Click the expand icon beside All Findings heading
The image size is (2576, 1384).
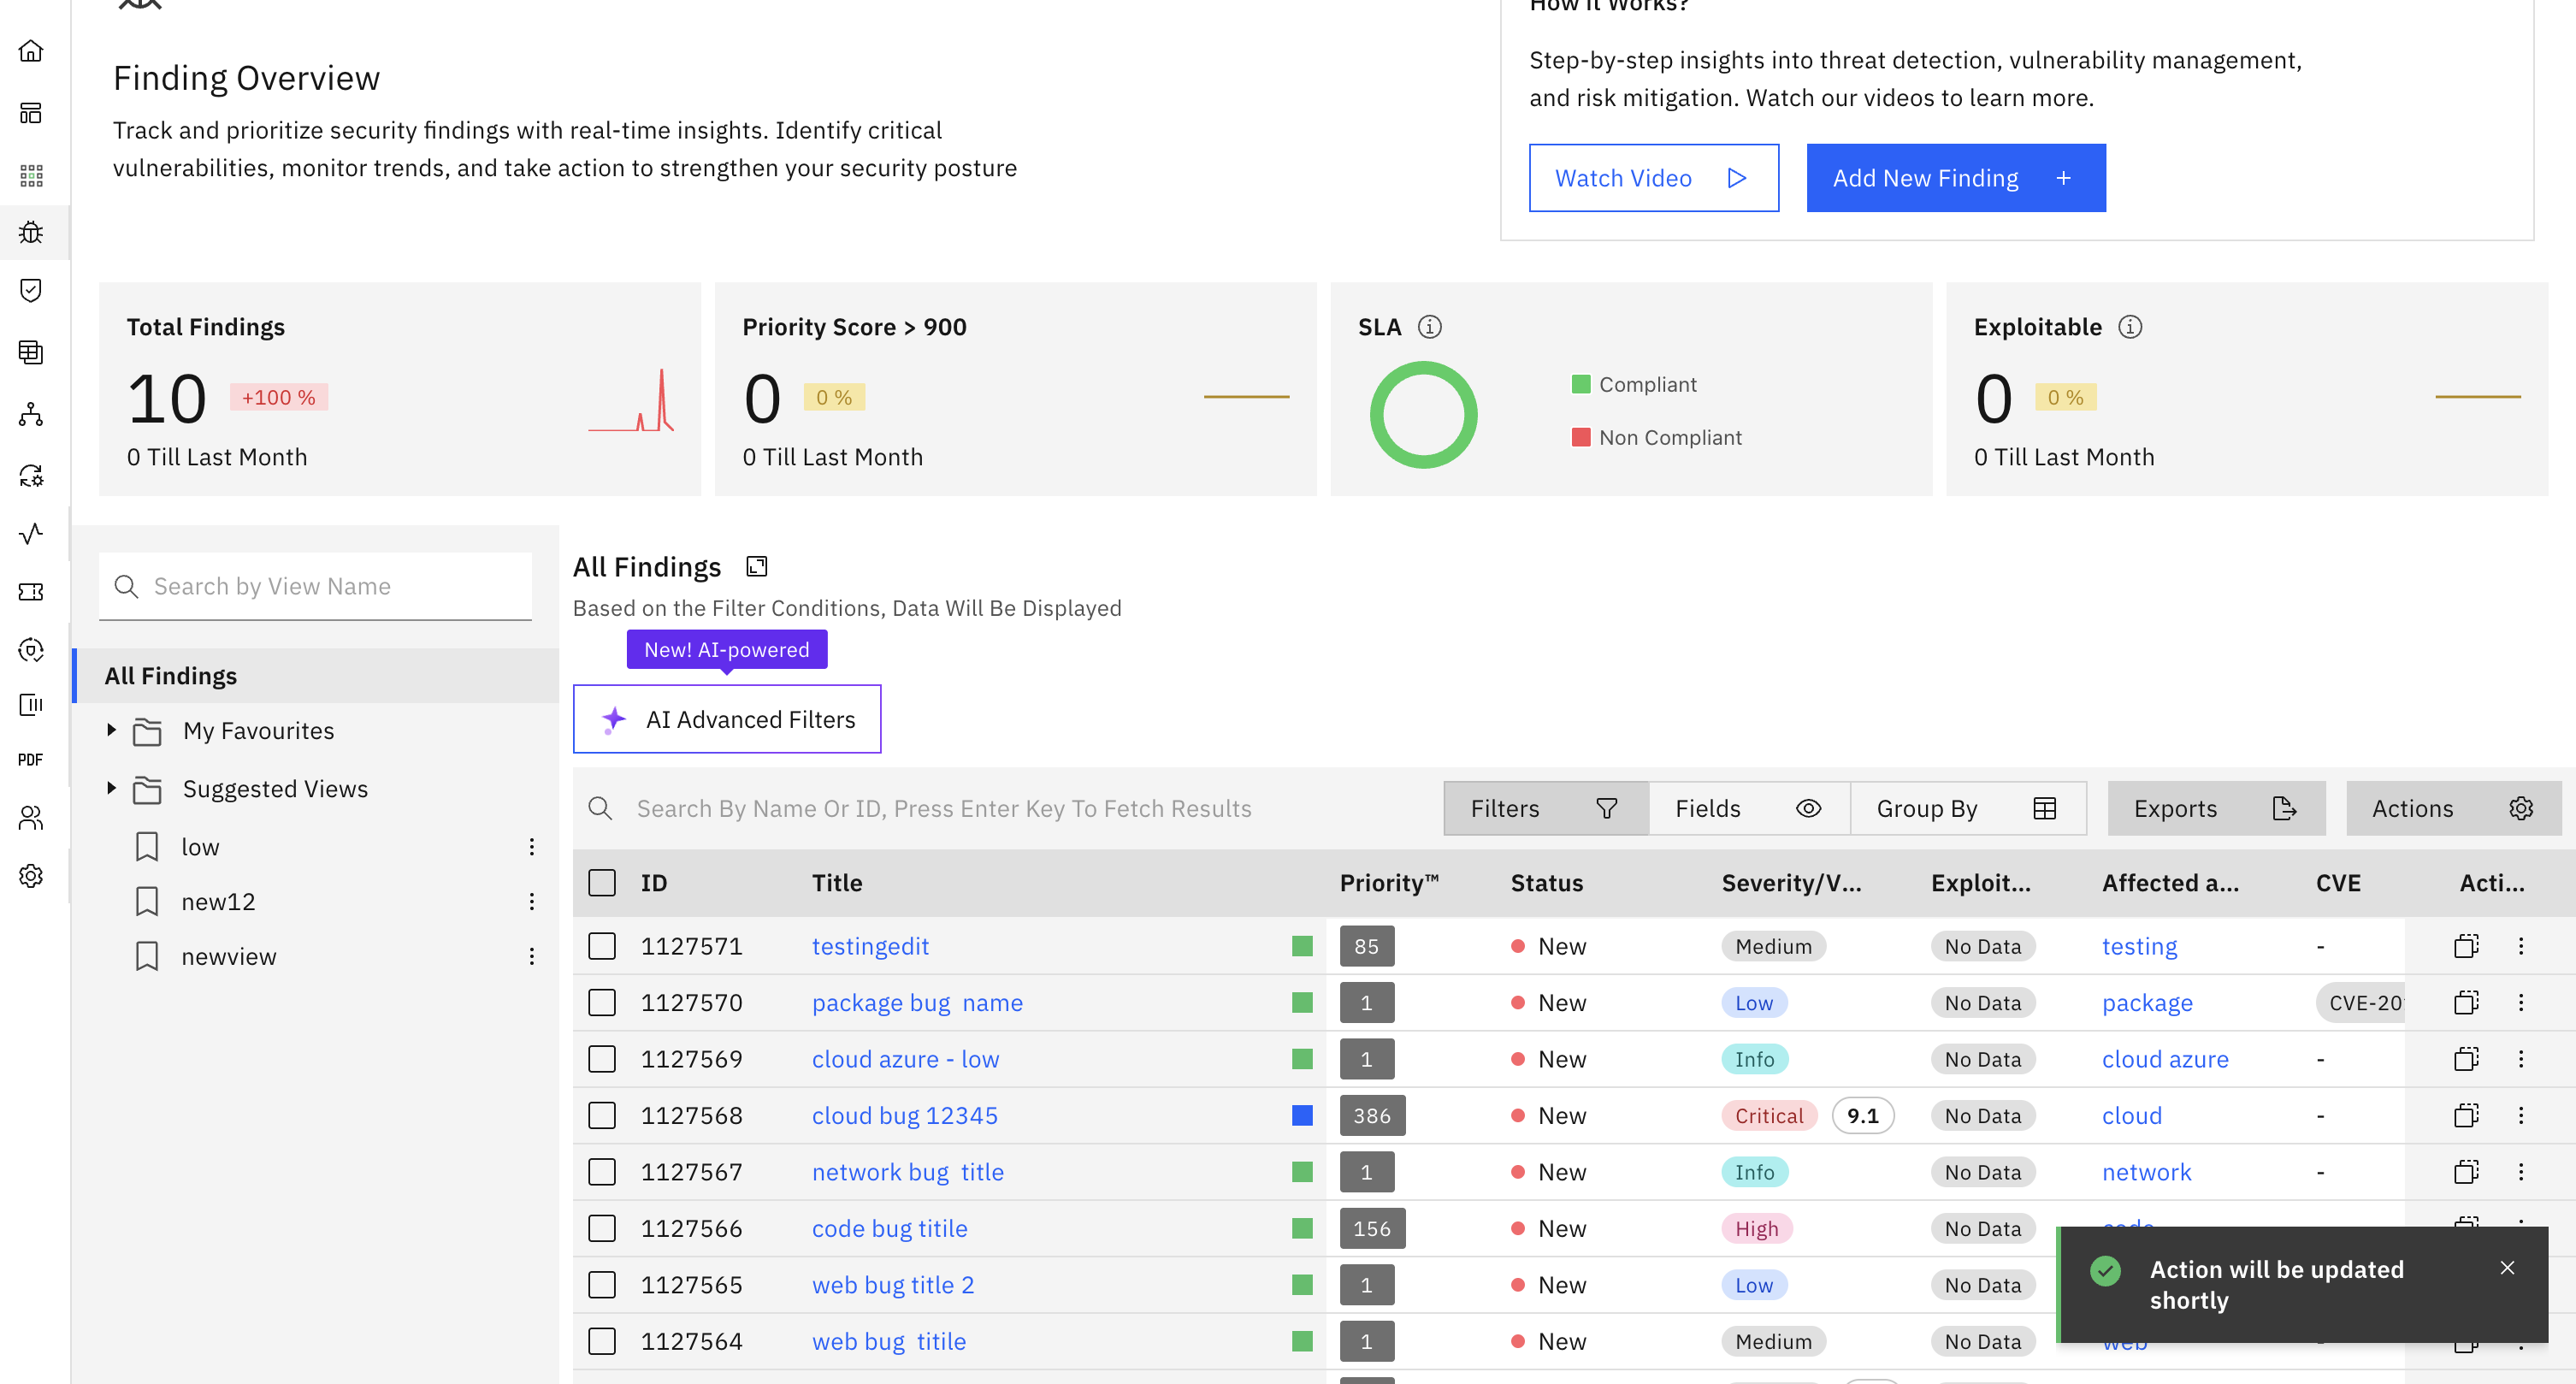(757, 567)
